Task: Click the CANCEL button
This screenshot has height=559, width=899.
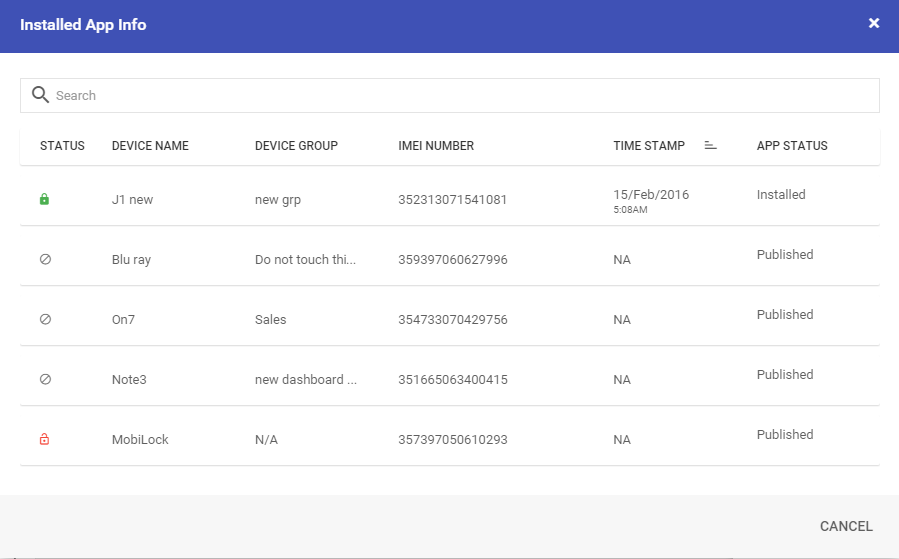Action: [x=846, y=526]
